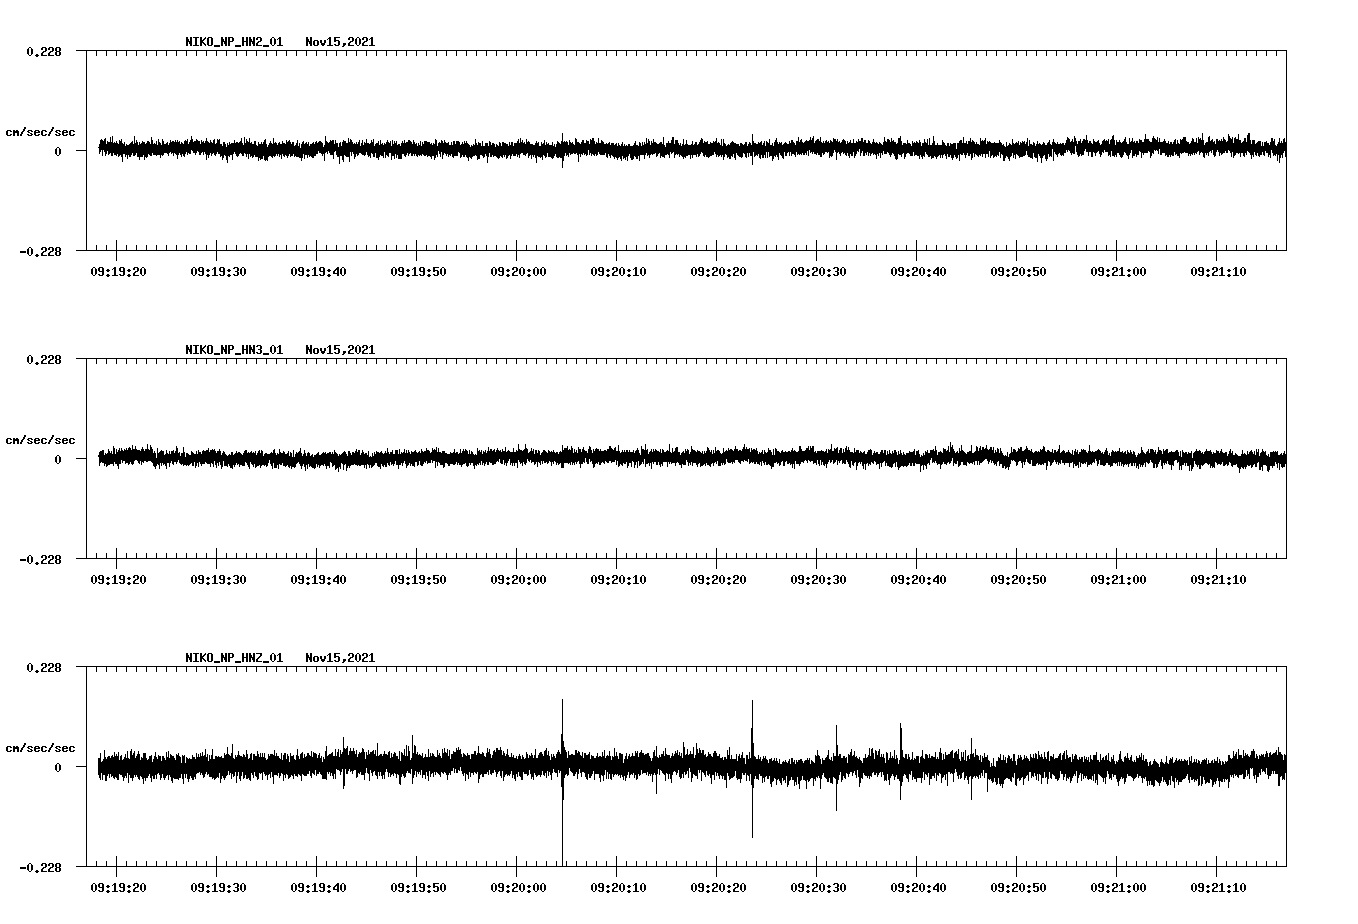Click the 09:19:20 time label under HNZ plot
This screenshot has width=1358, height=924.
[x=118, y=887]
